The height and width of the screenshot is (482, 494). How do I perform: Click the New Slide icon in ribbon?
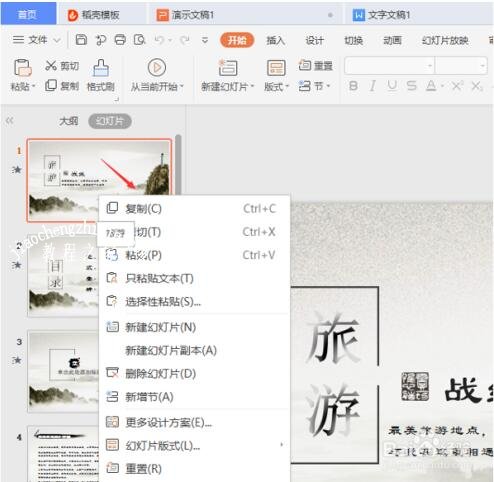(x=228, y=67)
